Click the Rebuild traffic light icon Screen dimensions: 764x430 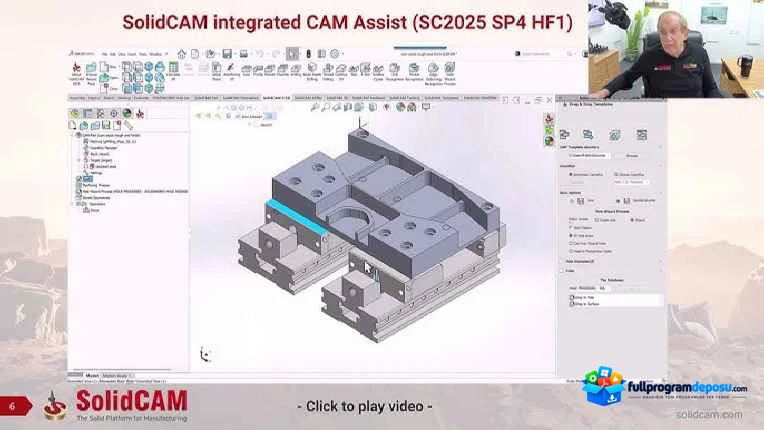coord(308,54)
